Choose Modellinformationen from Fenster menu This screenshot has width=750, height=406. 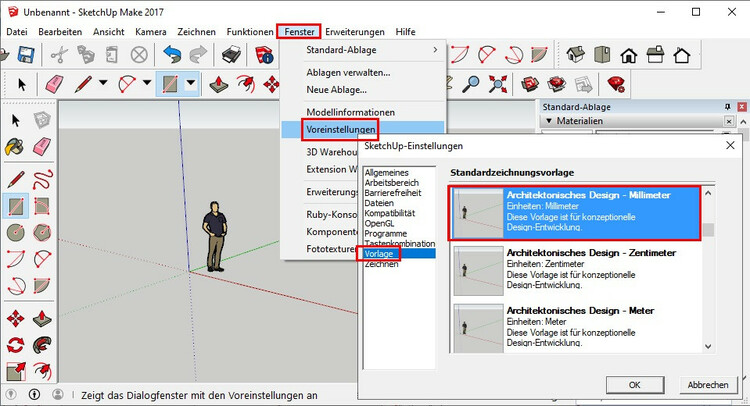pyautogui.click(x=351, y=112)
